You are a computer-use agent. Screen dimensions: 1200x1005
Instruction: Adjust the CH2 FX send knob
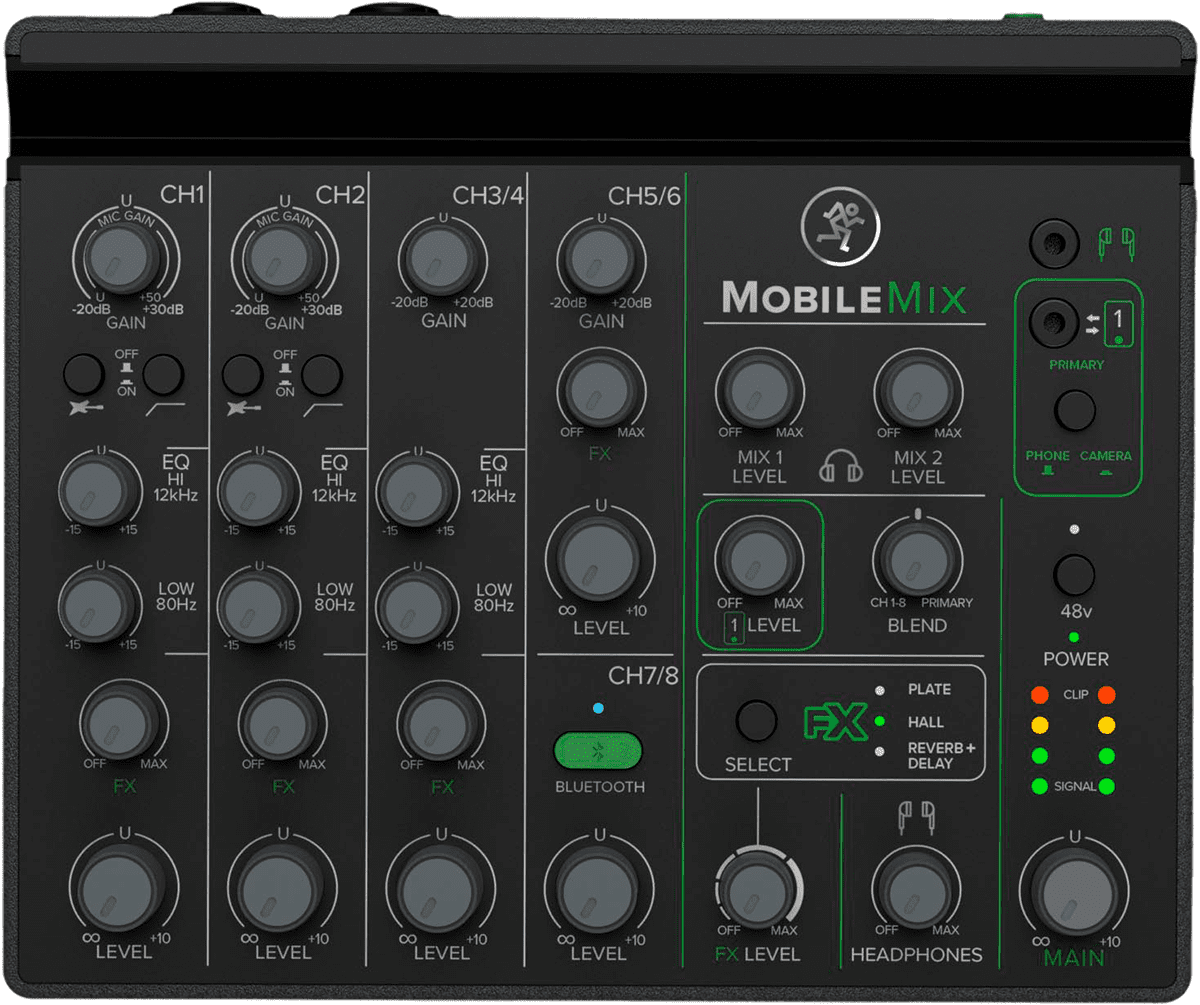[x=282, y=724]
